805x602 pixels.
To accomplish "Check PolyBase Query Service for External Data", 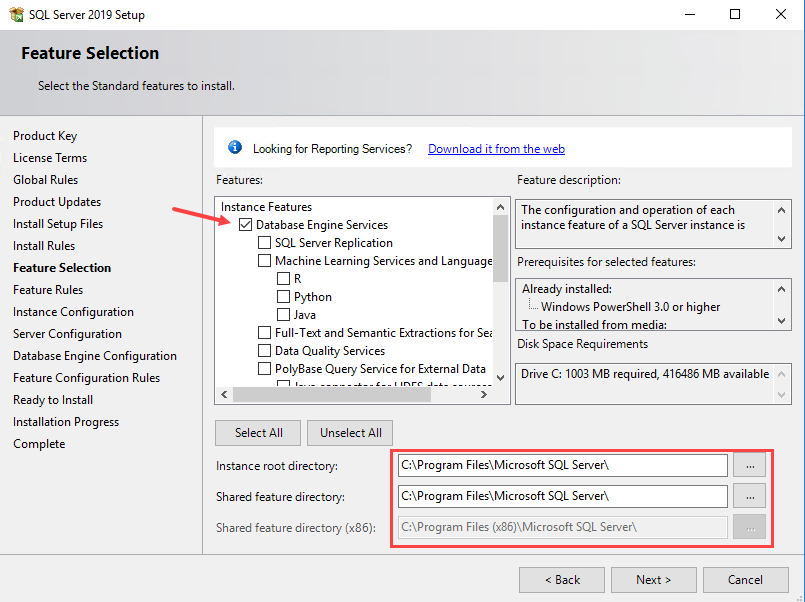I will pyautogui.click(x=264, y=369).
